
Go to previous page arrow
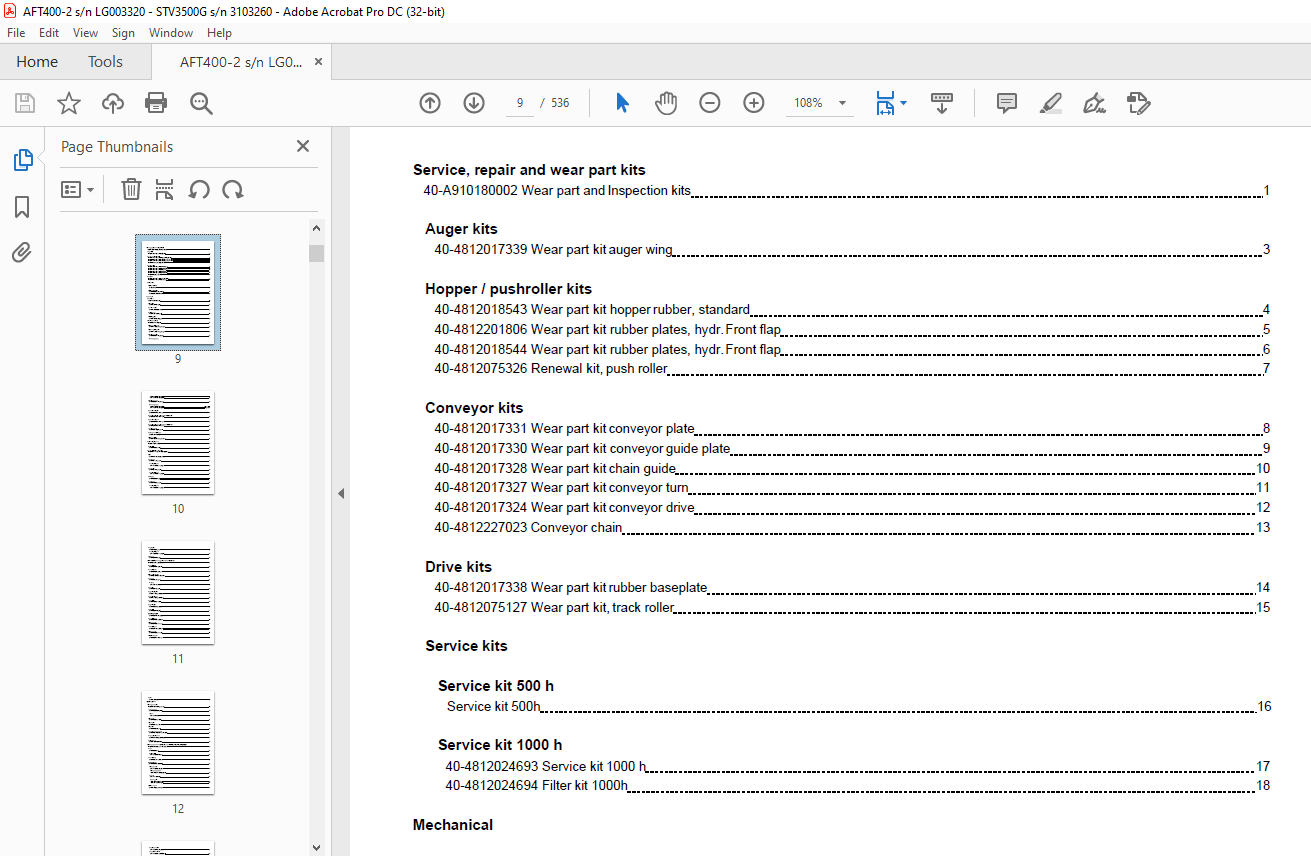point(430,103)
